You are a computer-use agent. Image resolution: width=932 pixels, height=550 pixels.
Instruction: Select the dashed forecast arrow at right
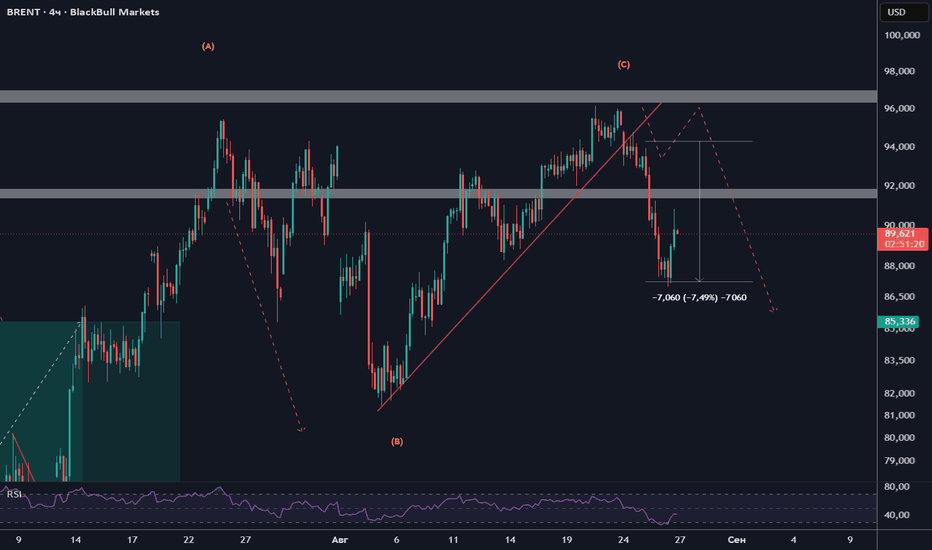(737, 209)
